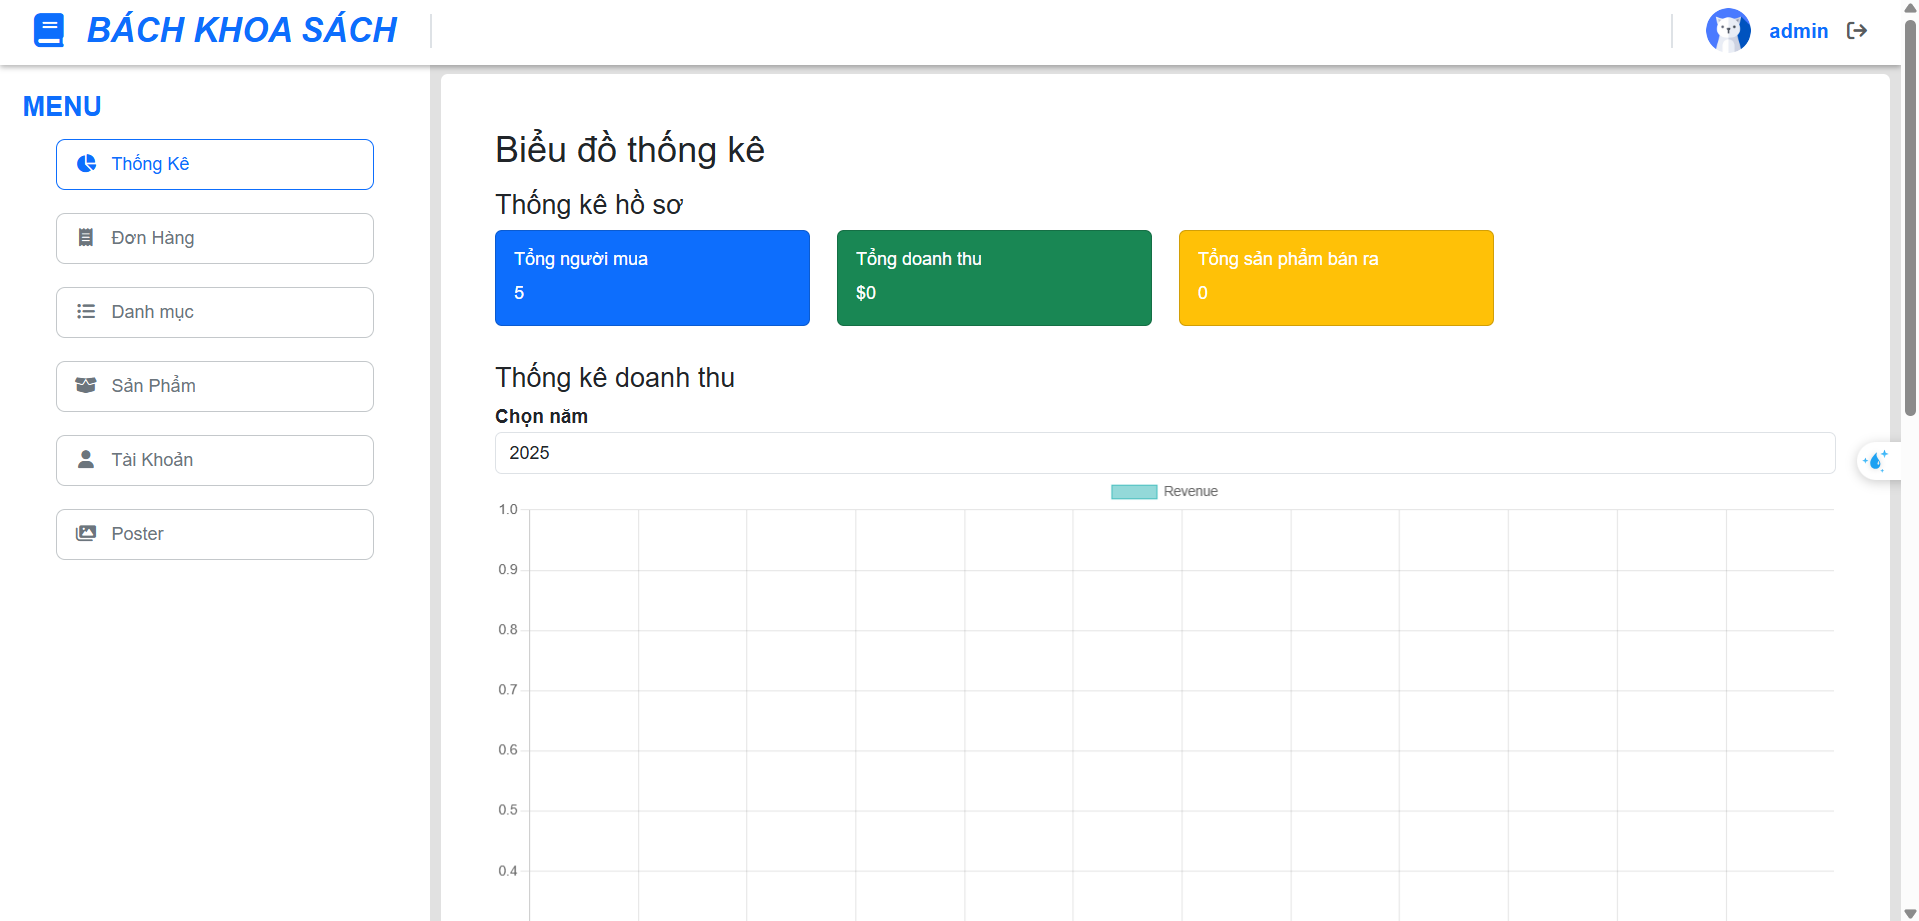Click the floating droplet icon on right edge

1876,460
